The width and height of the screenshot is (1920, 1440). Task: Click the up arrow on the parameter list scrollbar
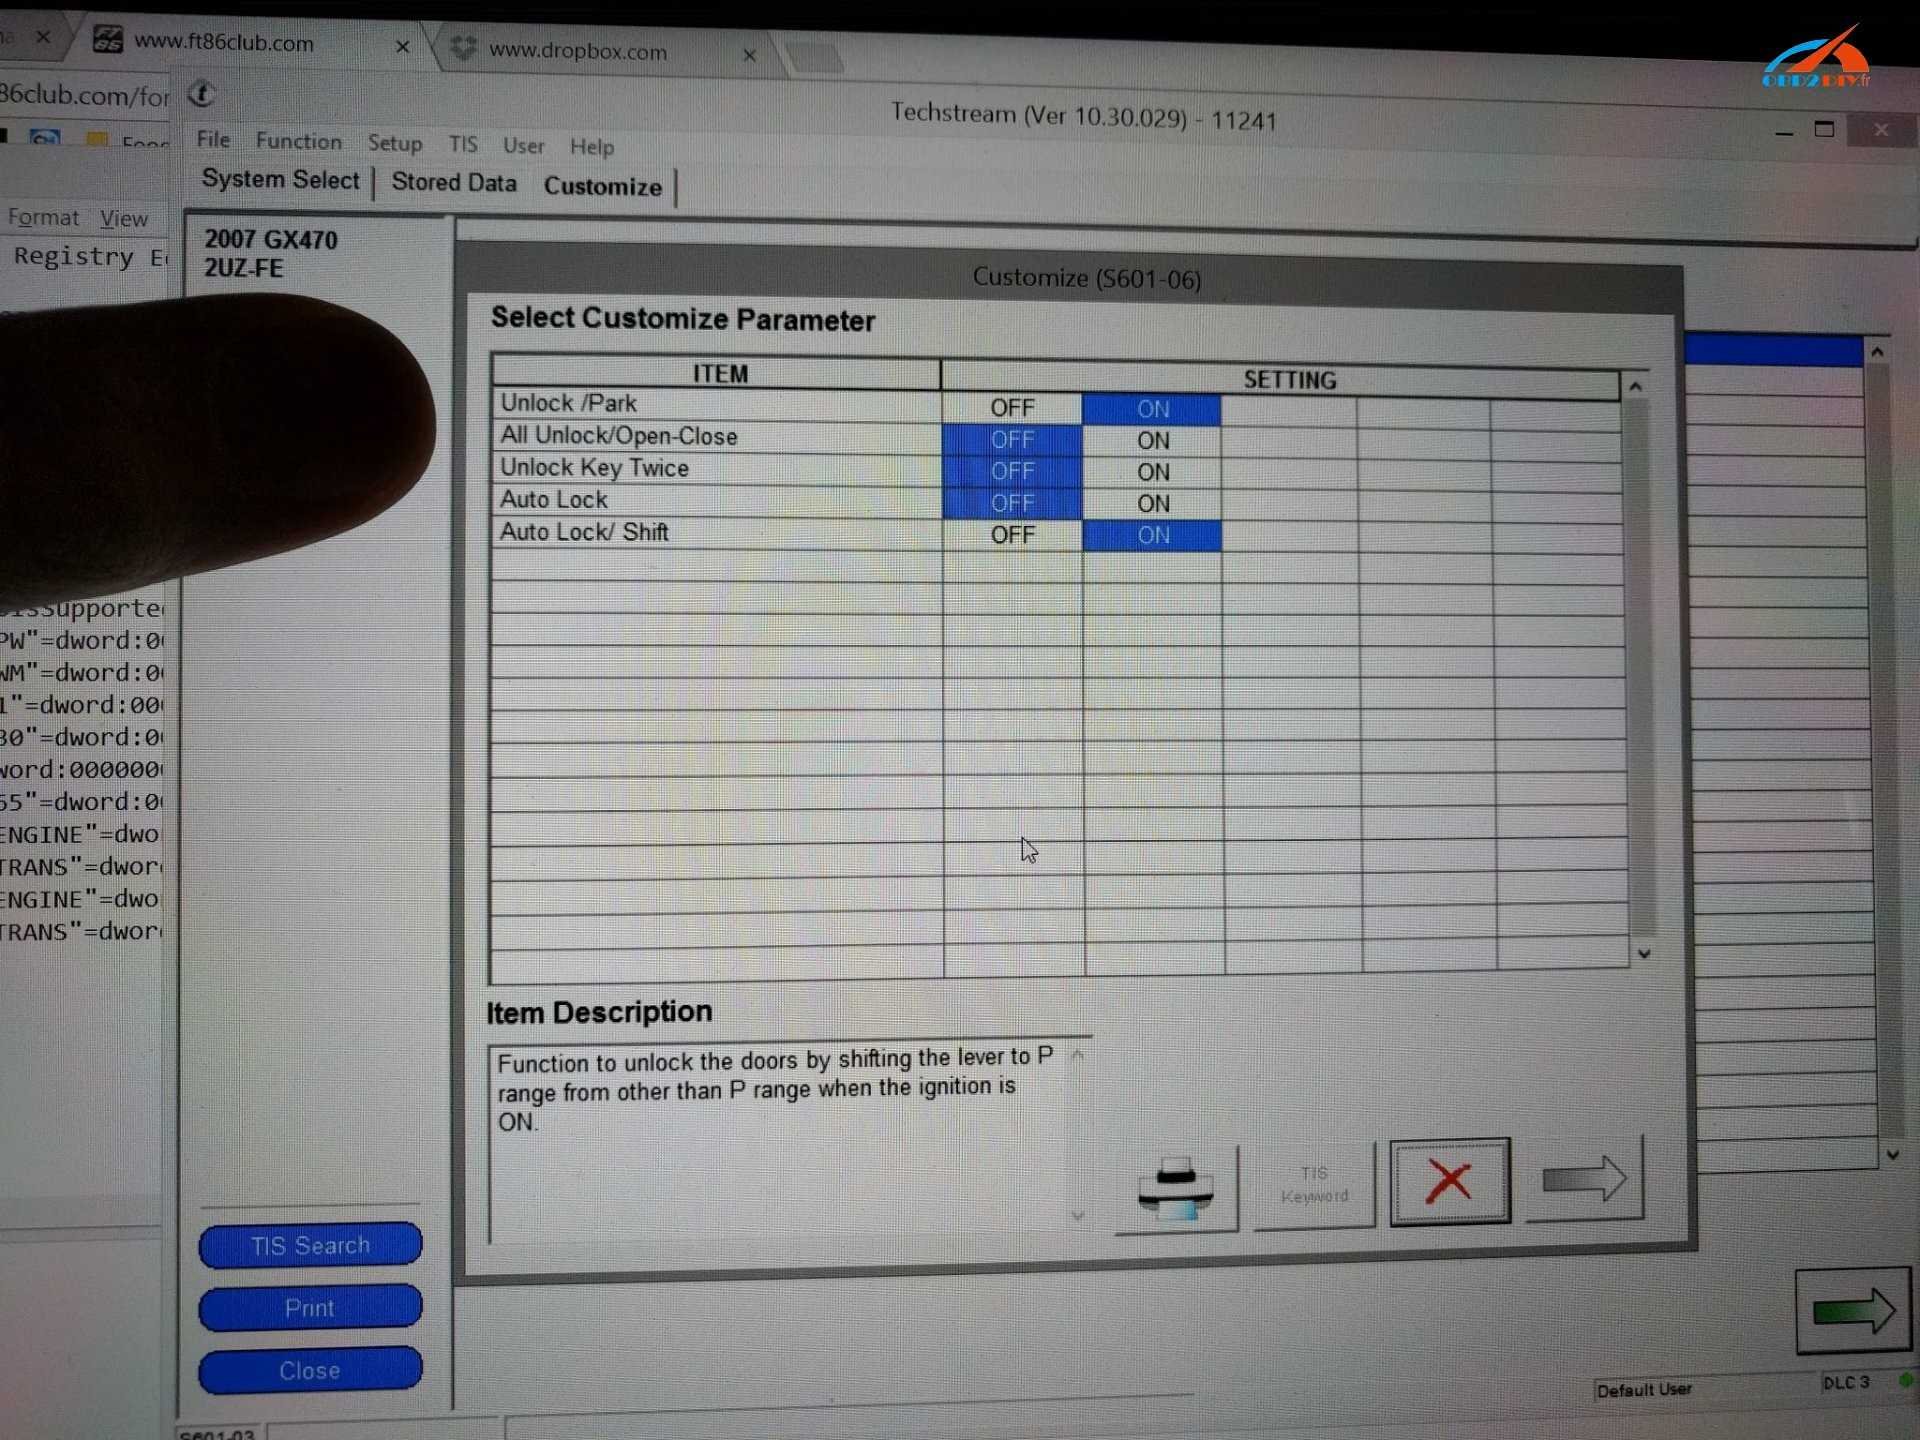coord(1634,385)
